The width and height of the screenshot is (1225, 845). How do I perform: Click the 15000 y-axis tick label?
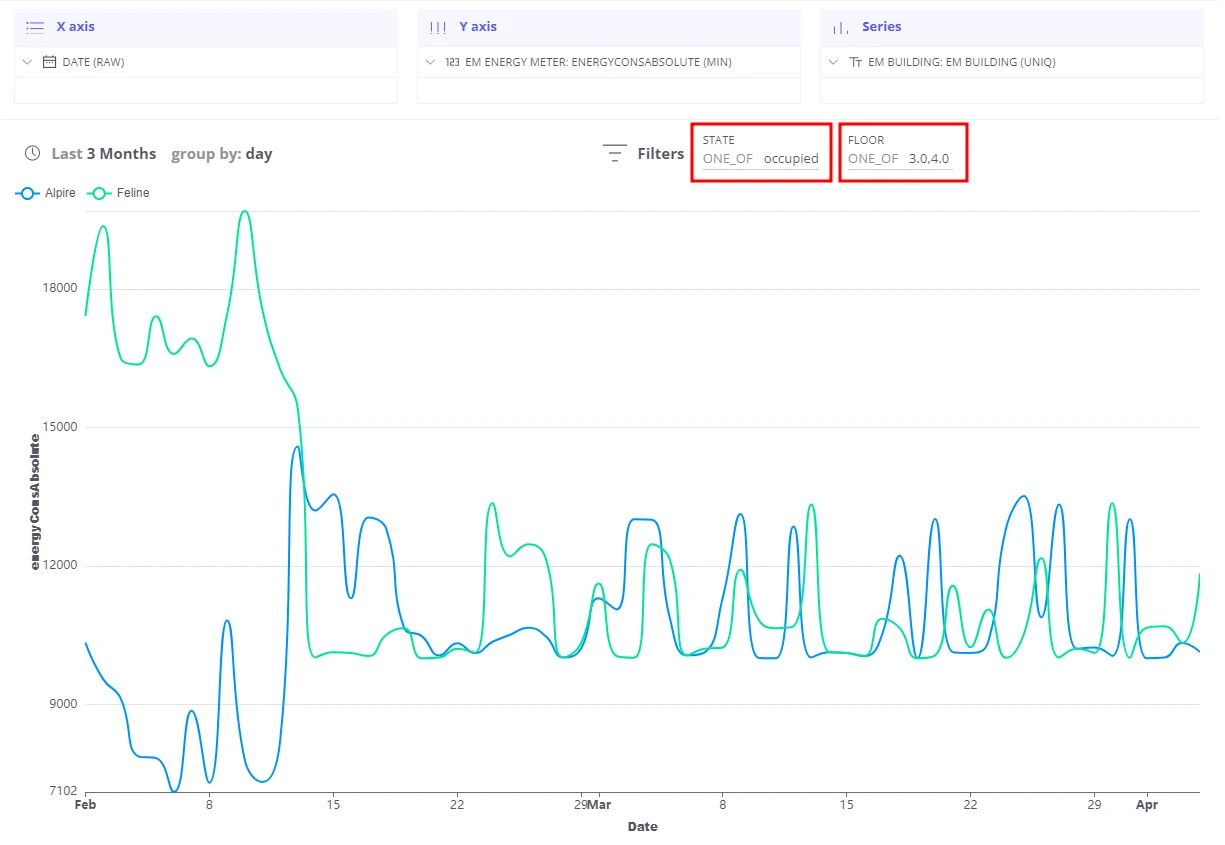60,427
